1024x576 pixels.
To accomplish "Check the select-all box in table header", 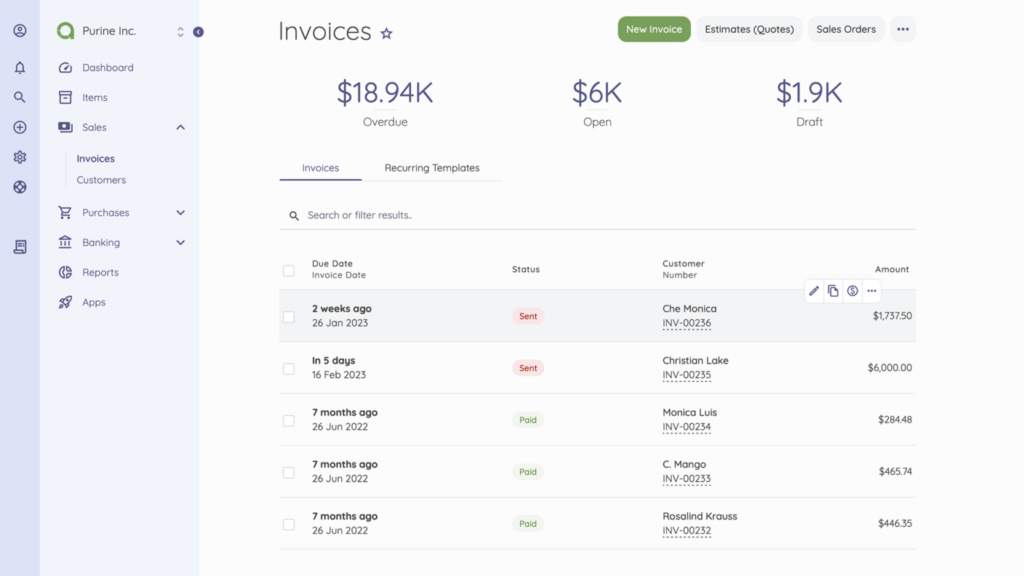I will click(288, 270).
